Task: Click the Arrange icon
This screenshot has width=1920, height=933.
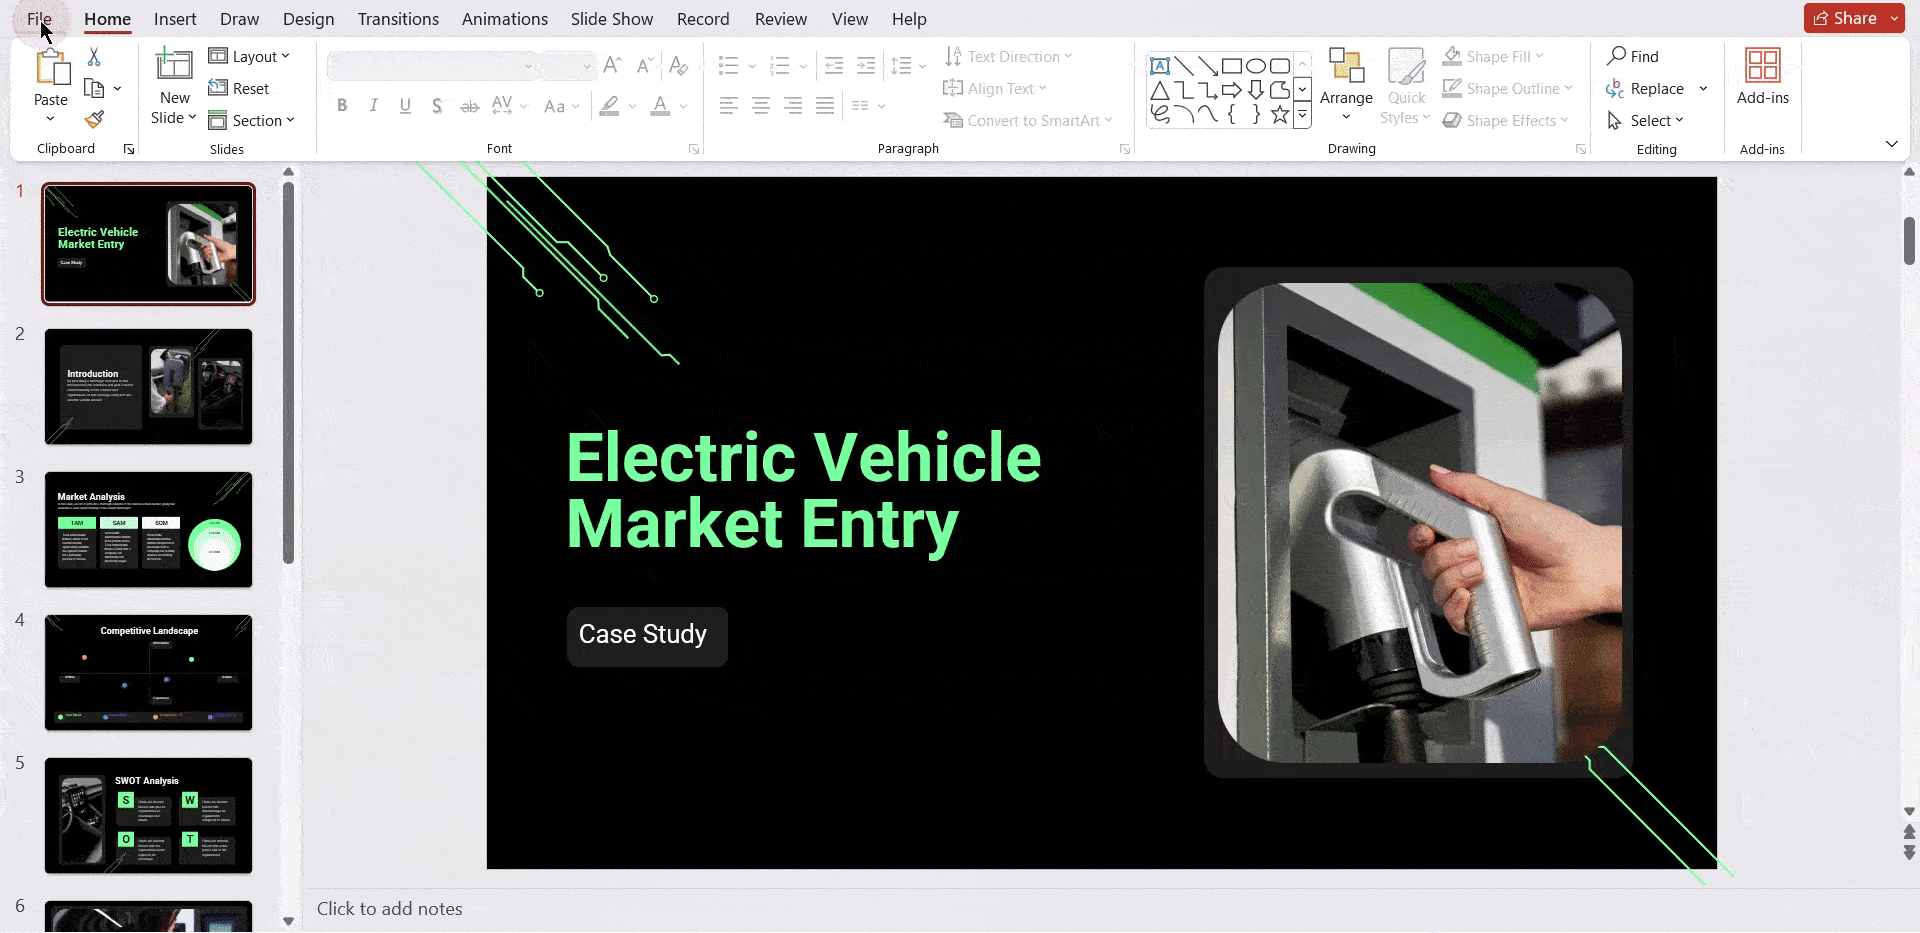Action: click(1346, 66)
